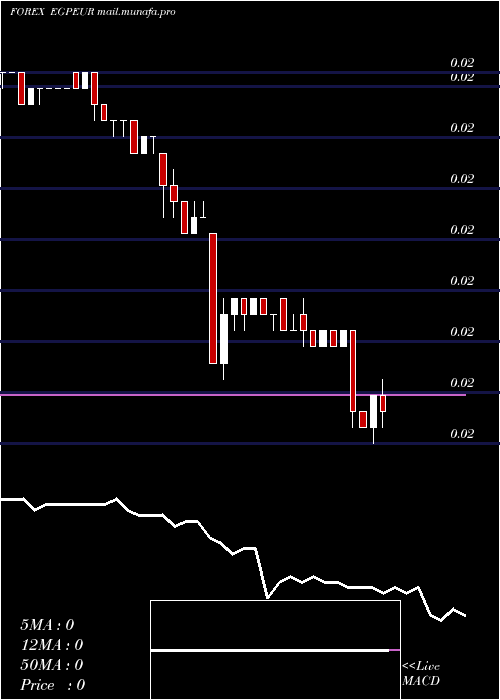The width and height of the screenshot is (500, 700).
Task: Click the MACD panel box at the bottom
Action: [275, 650]
